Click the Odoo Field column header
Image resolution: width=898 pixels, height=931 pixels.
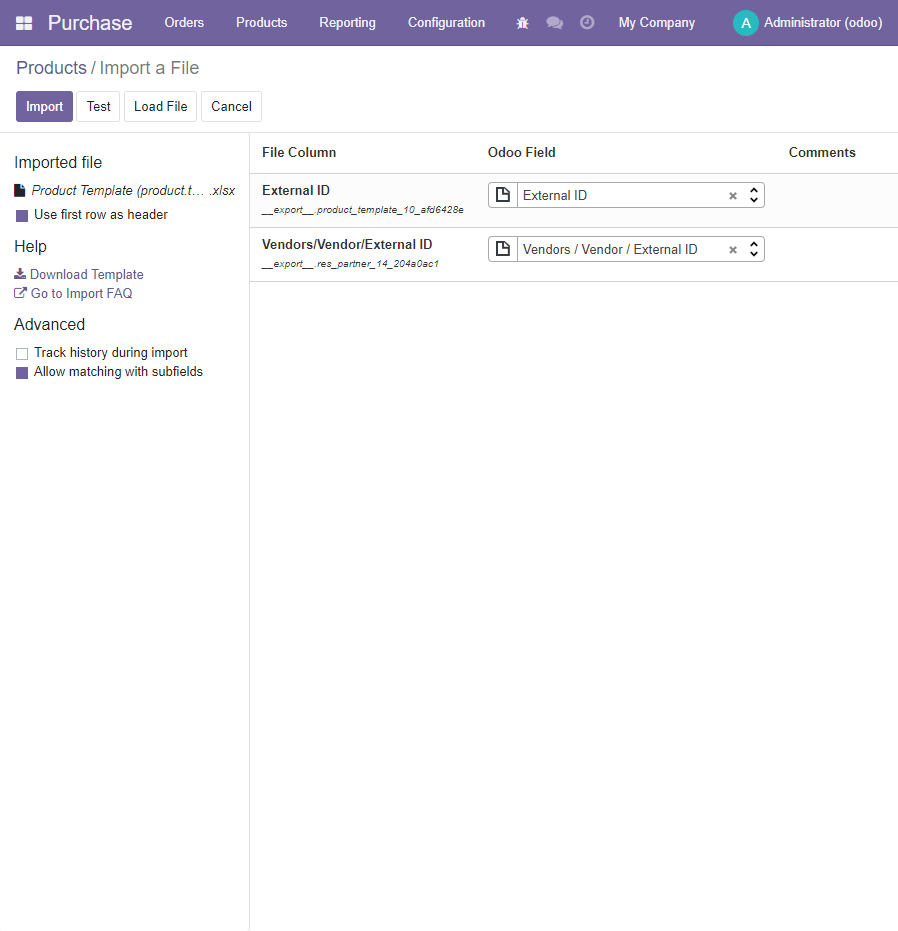click(x=521, y=153)
